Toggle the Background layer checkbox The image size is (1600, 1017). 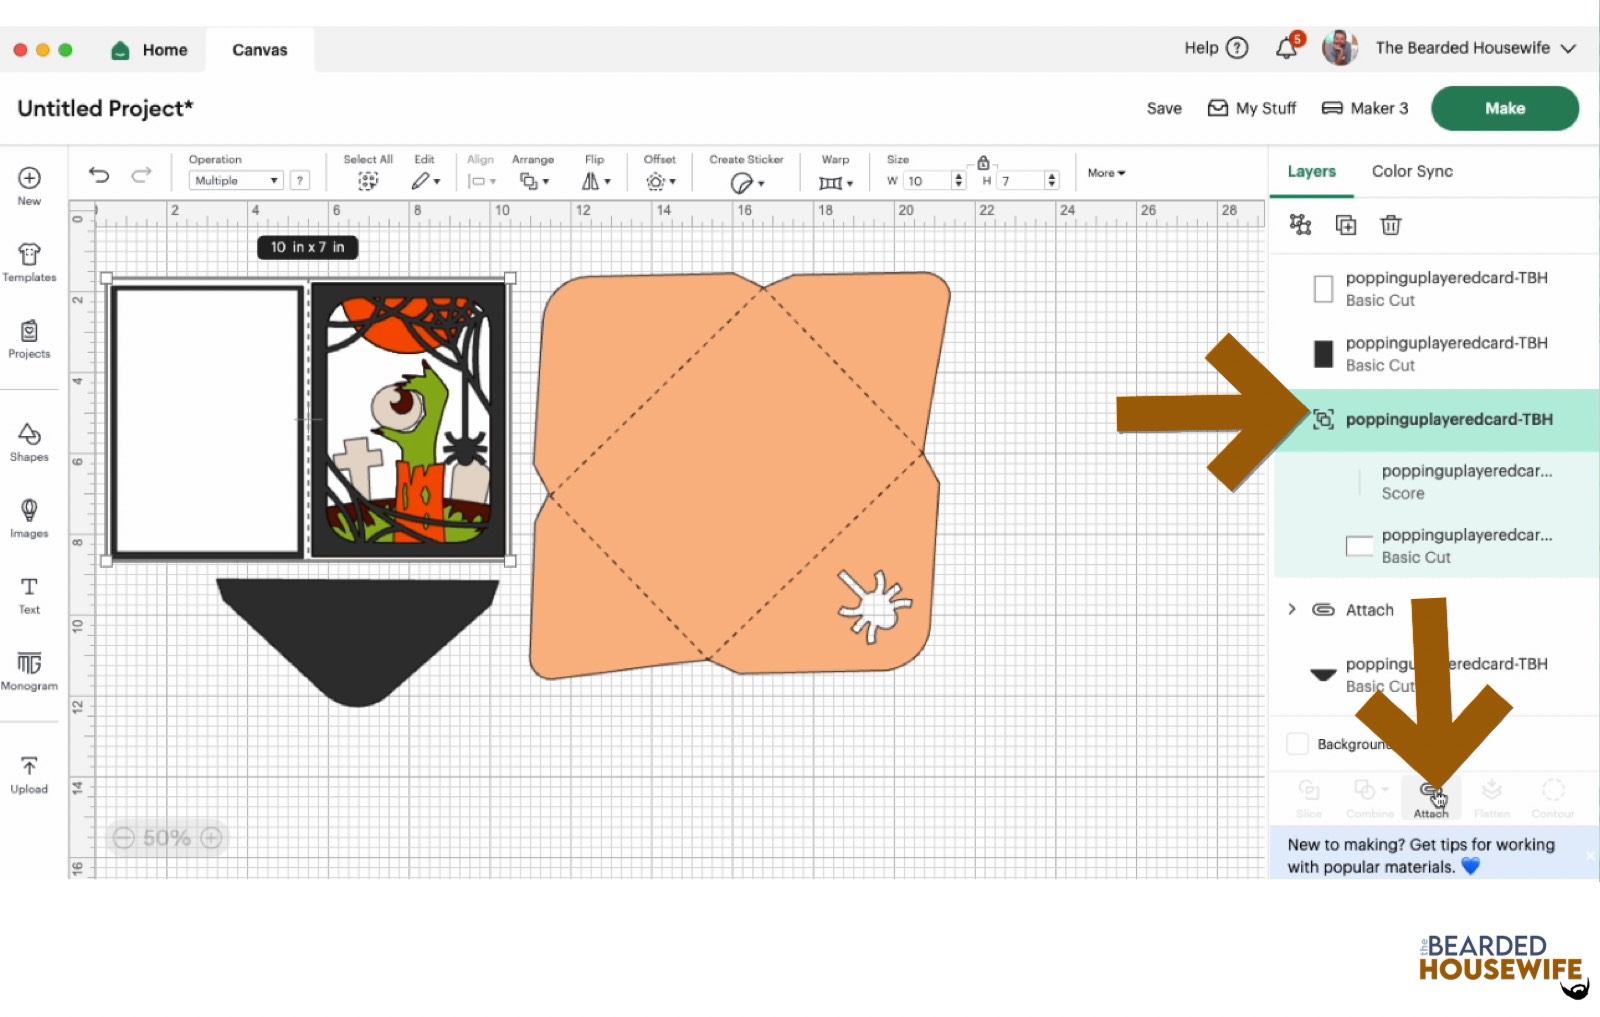(x=1297, y=744)
